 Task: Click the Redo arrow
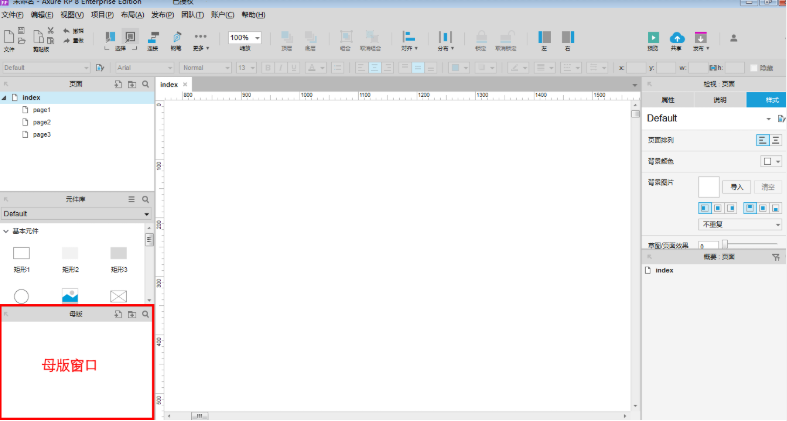tap(66, 41)
